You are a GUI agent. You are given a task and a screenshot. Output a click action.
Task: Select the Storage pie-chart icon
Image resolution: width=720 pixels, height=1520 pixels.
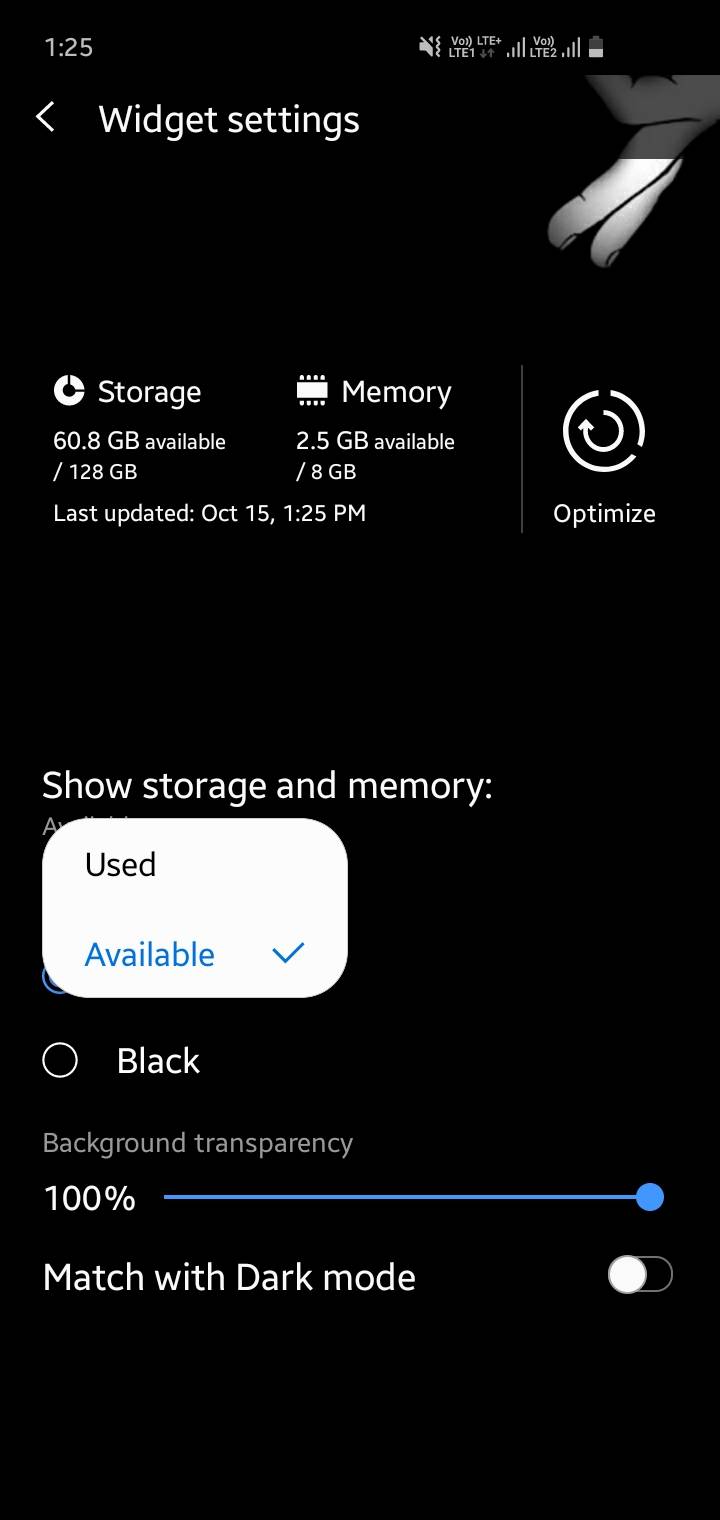click(68, 391)
